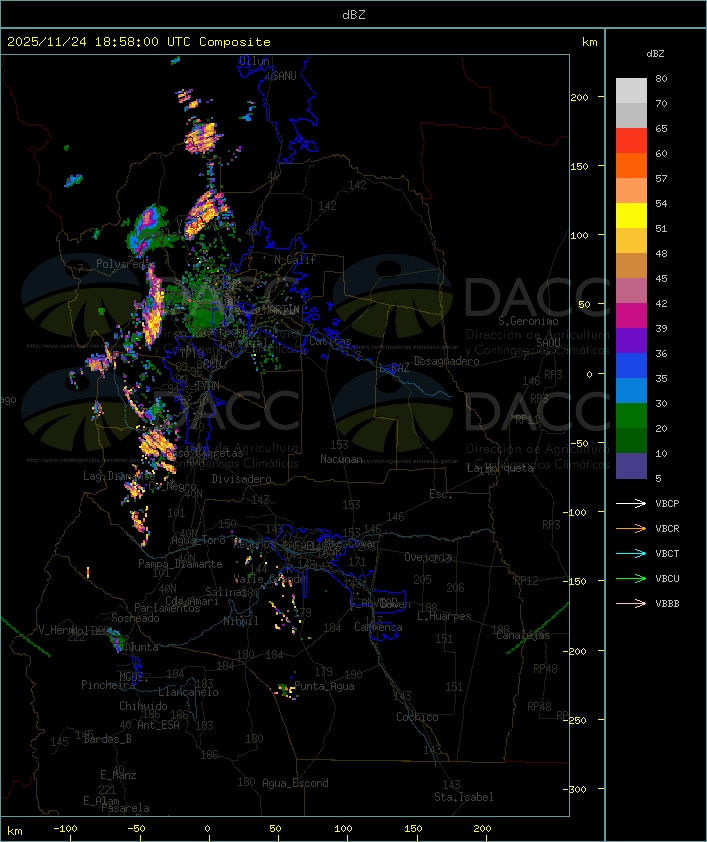Screen dimensions: 707x842
Task: Select the bright yellow 51-54 dBZ swatch
Action: click(631, 215)
